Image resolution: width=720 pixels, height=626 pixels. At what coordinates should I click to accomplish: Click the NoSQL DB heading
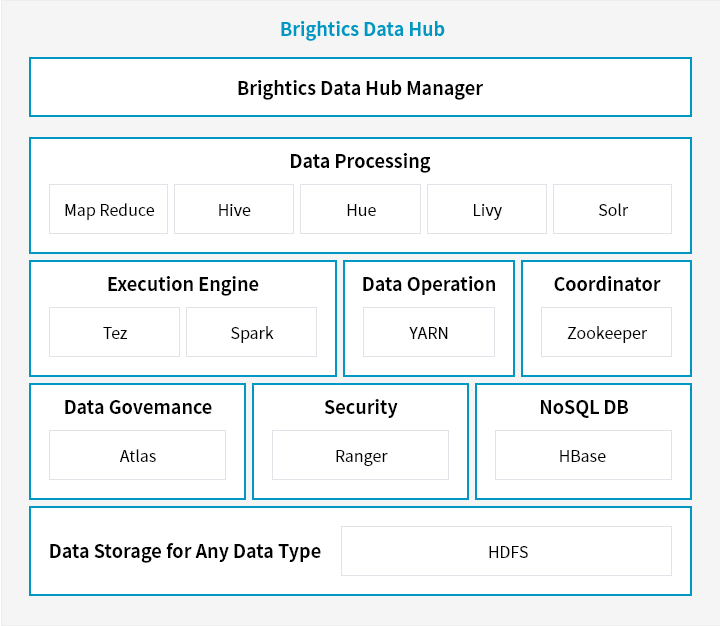tap(584, 407)
